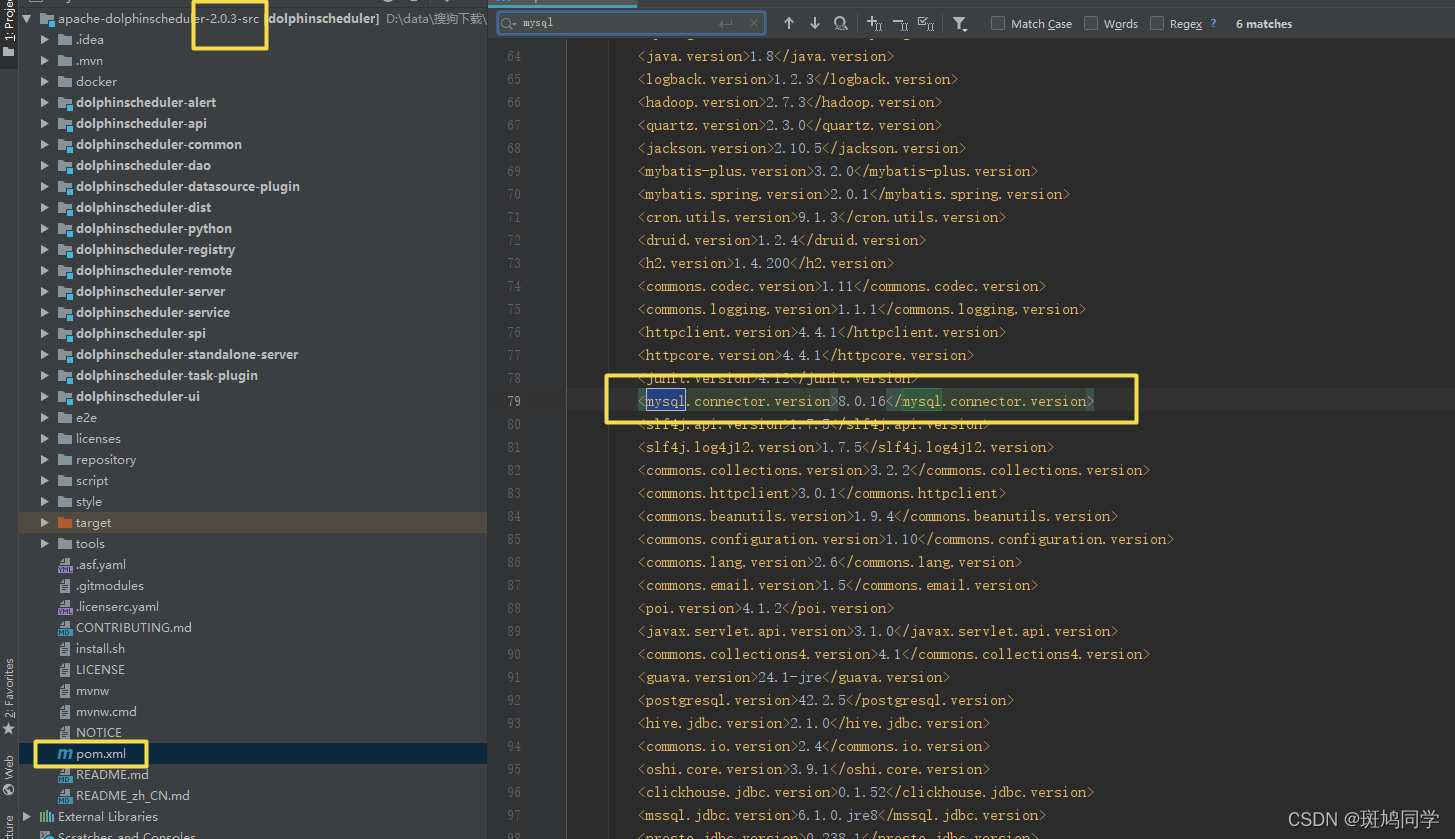1455x839 pixels.
Task: Open install.sh file
Action: coord(100,649)
